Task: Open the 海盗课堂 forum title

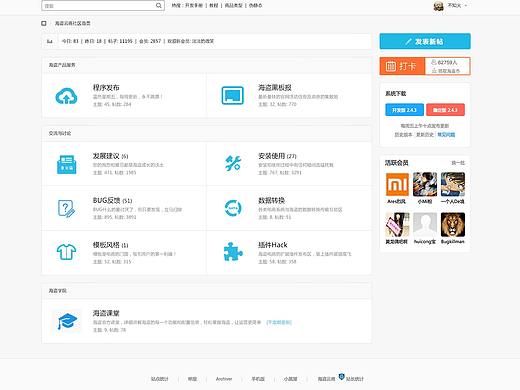Action: [x=106, y=313]
